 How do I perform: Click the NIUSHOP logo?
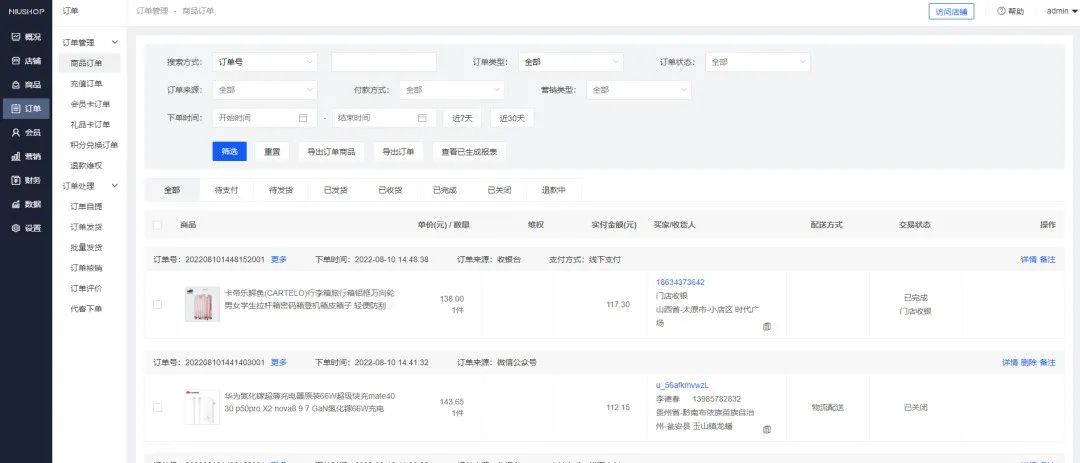(25, 11)
